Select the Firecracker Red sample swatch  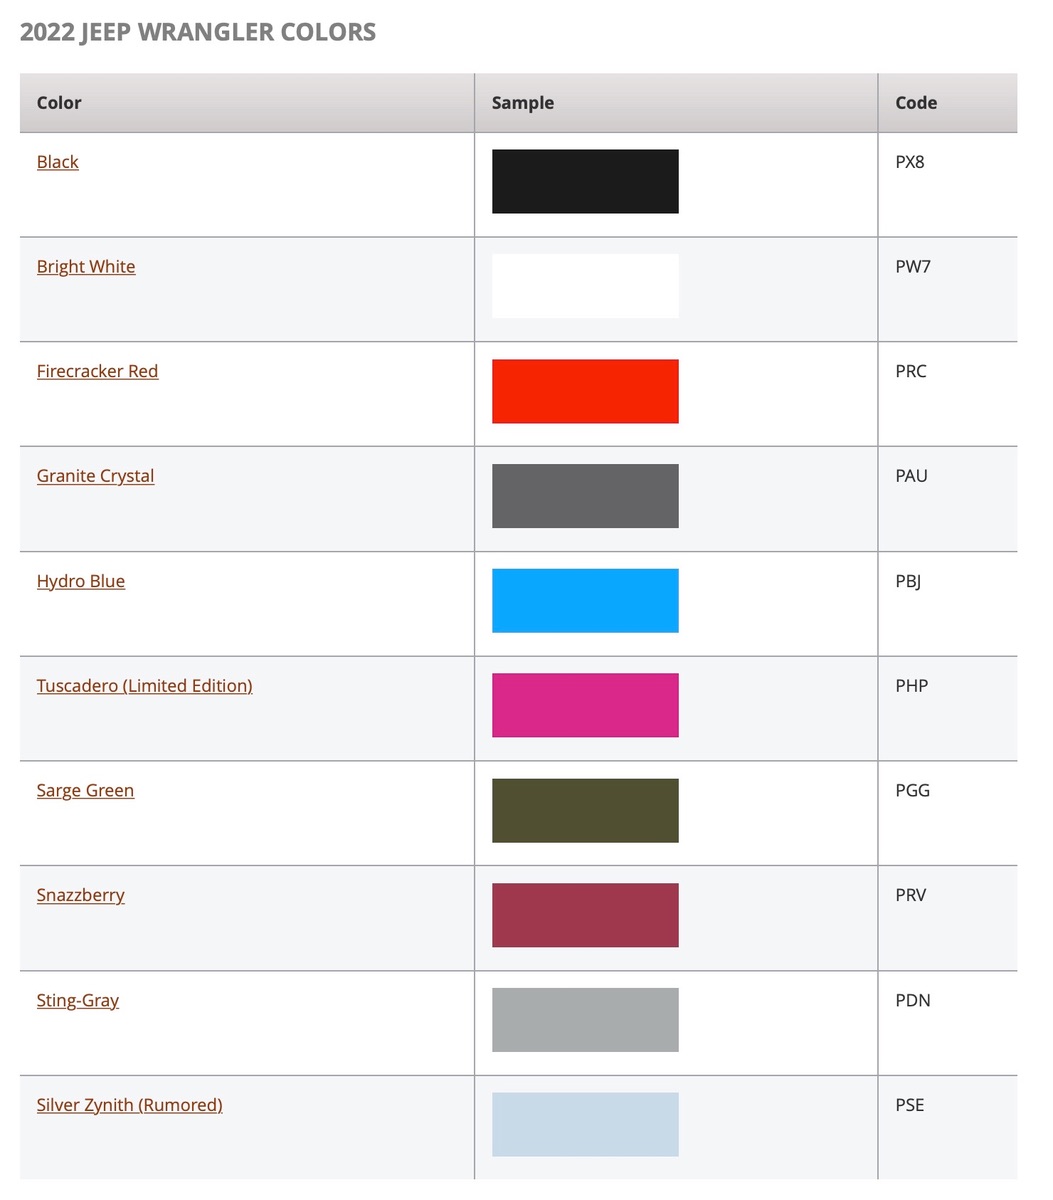pos(585,391)
